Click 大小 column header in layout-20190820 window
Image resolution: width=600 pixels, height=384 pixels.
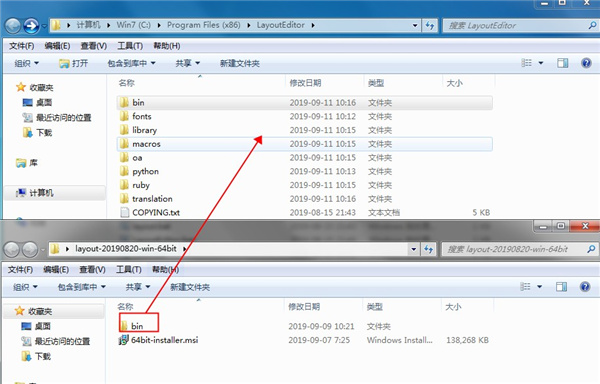coord(453,307)
